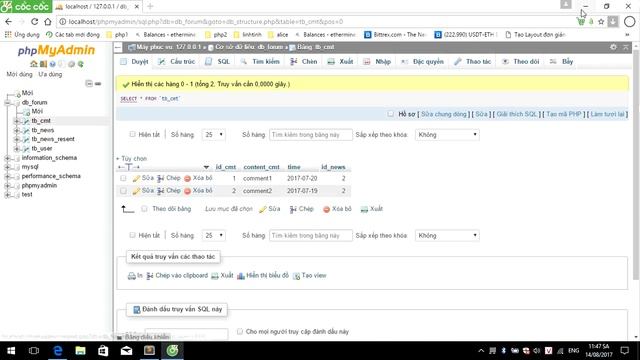Screen dimensions: 640x360
Task: Open the SQL tab
Action: coord(218,62)
